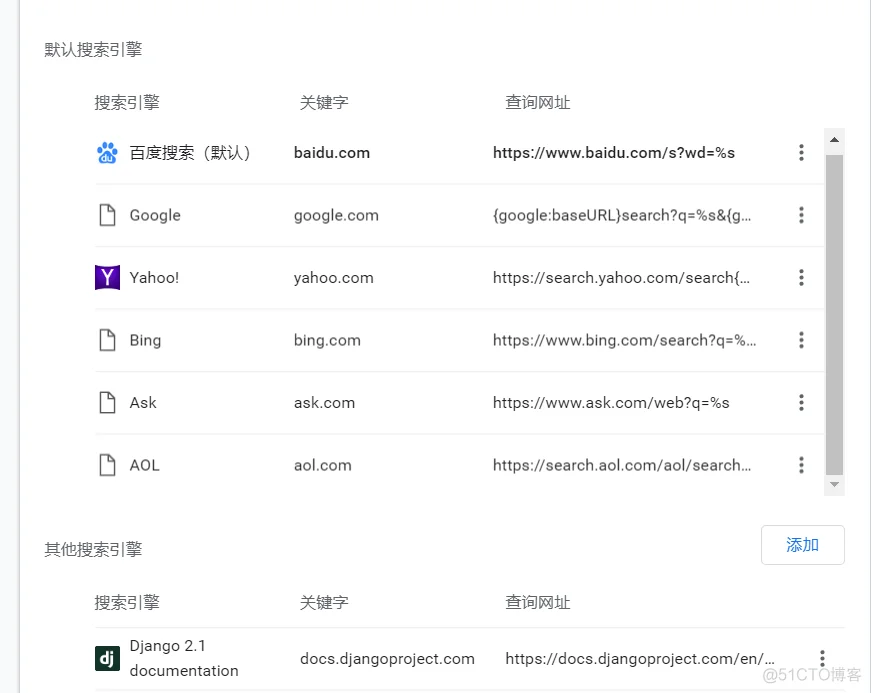The width and height of the screenshot is (871, 693).
Task: Click the docs.djangoproject.com keyword
Action: (x=387, y=659)
